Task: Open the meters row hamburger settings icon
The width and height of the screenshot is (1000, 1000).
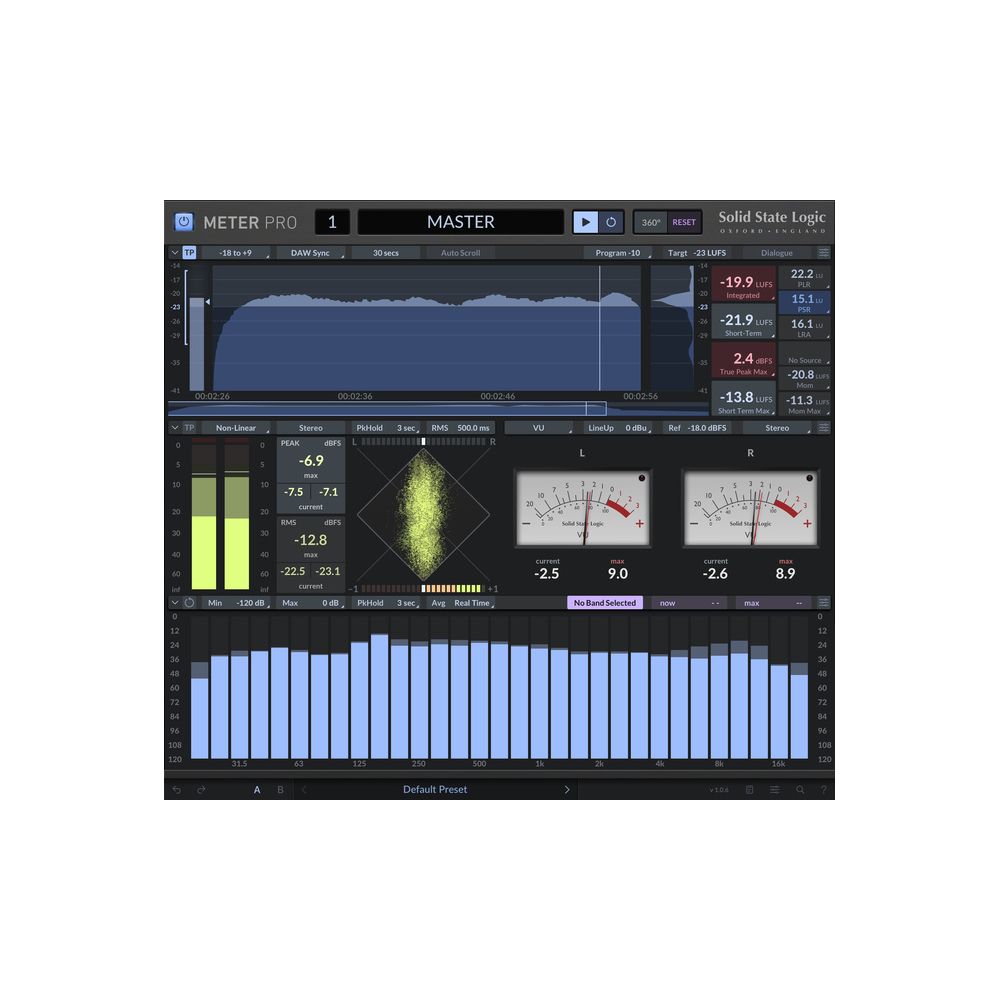Action: pyautogui.click(x=822, y=427)
